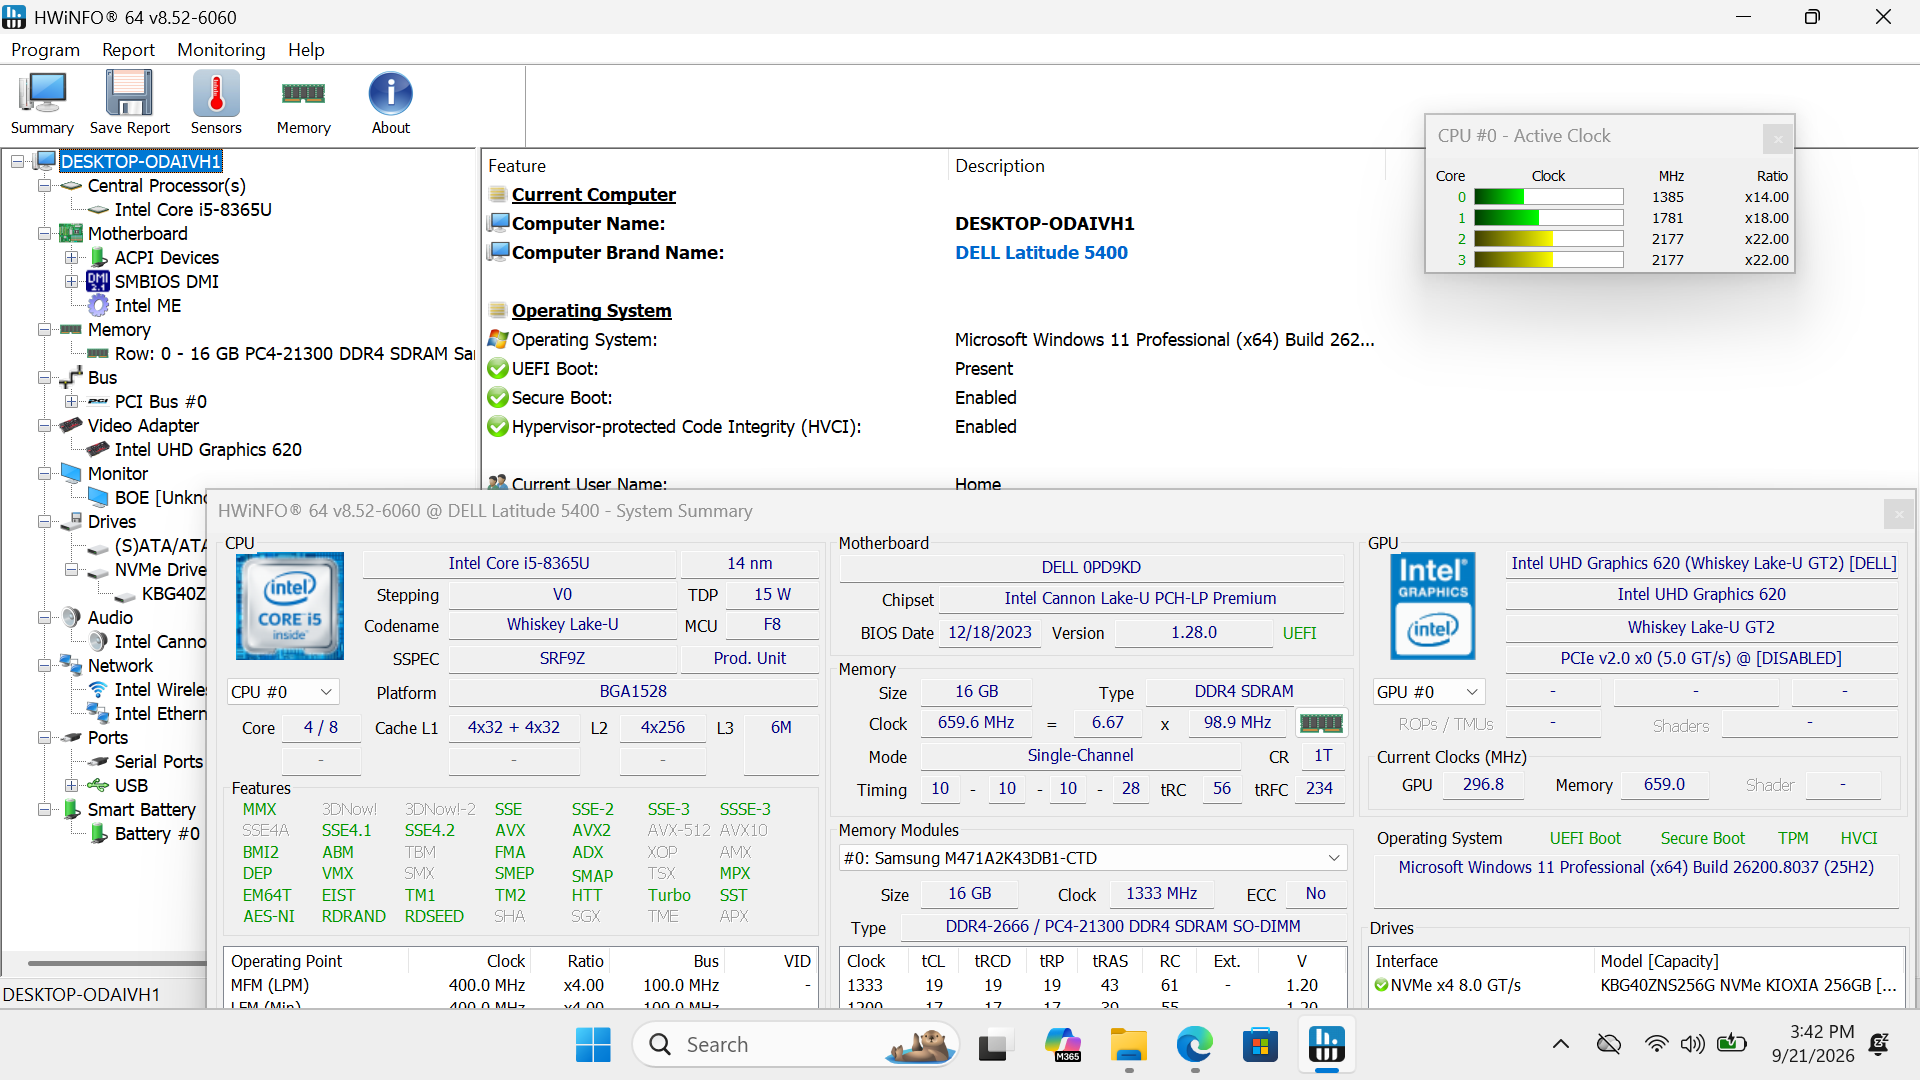Viewport: 1920px width, 1080px height.
Task: Open the Wi-Fi network tray icon
Action: point(1656,1045)
